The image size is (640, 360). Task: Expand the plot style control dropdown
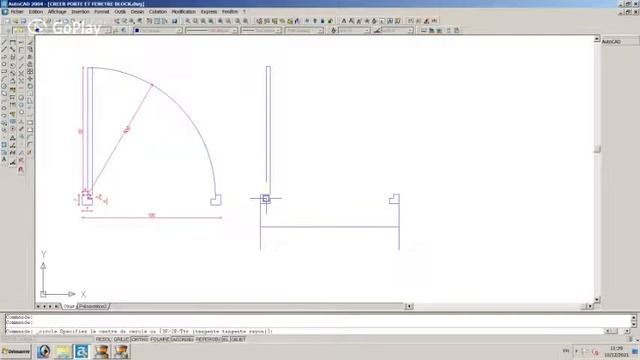click(320, 31)
